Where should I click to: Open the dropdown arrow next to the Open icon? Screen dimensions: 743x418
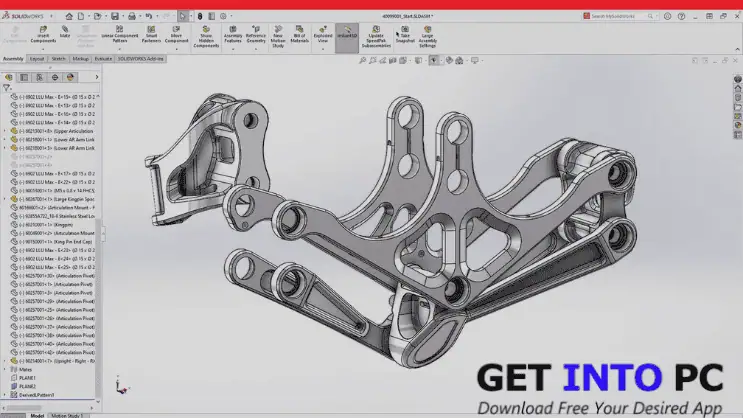tap(105, 16)
